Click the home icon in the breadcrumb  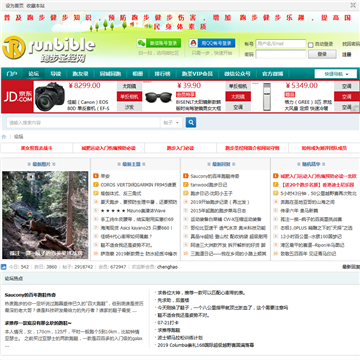pyautogui.click(x=4, y=137)
